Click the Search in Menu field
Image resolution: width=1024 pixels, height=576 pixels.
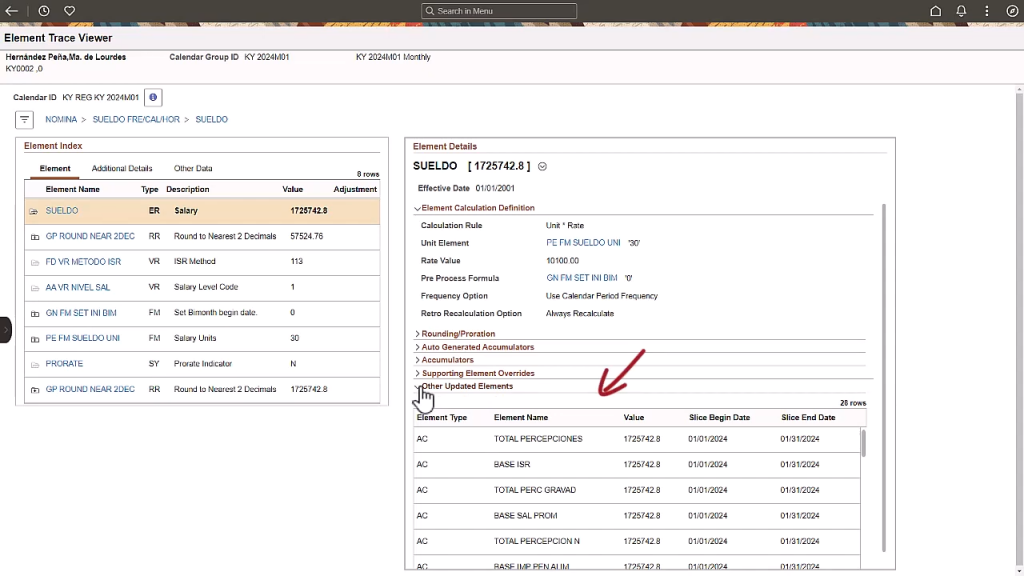499,10
